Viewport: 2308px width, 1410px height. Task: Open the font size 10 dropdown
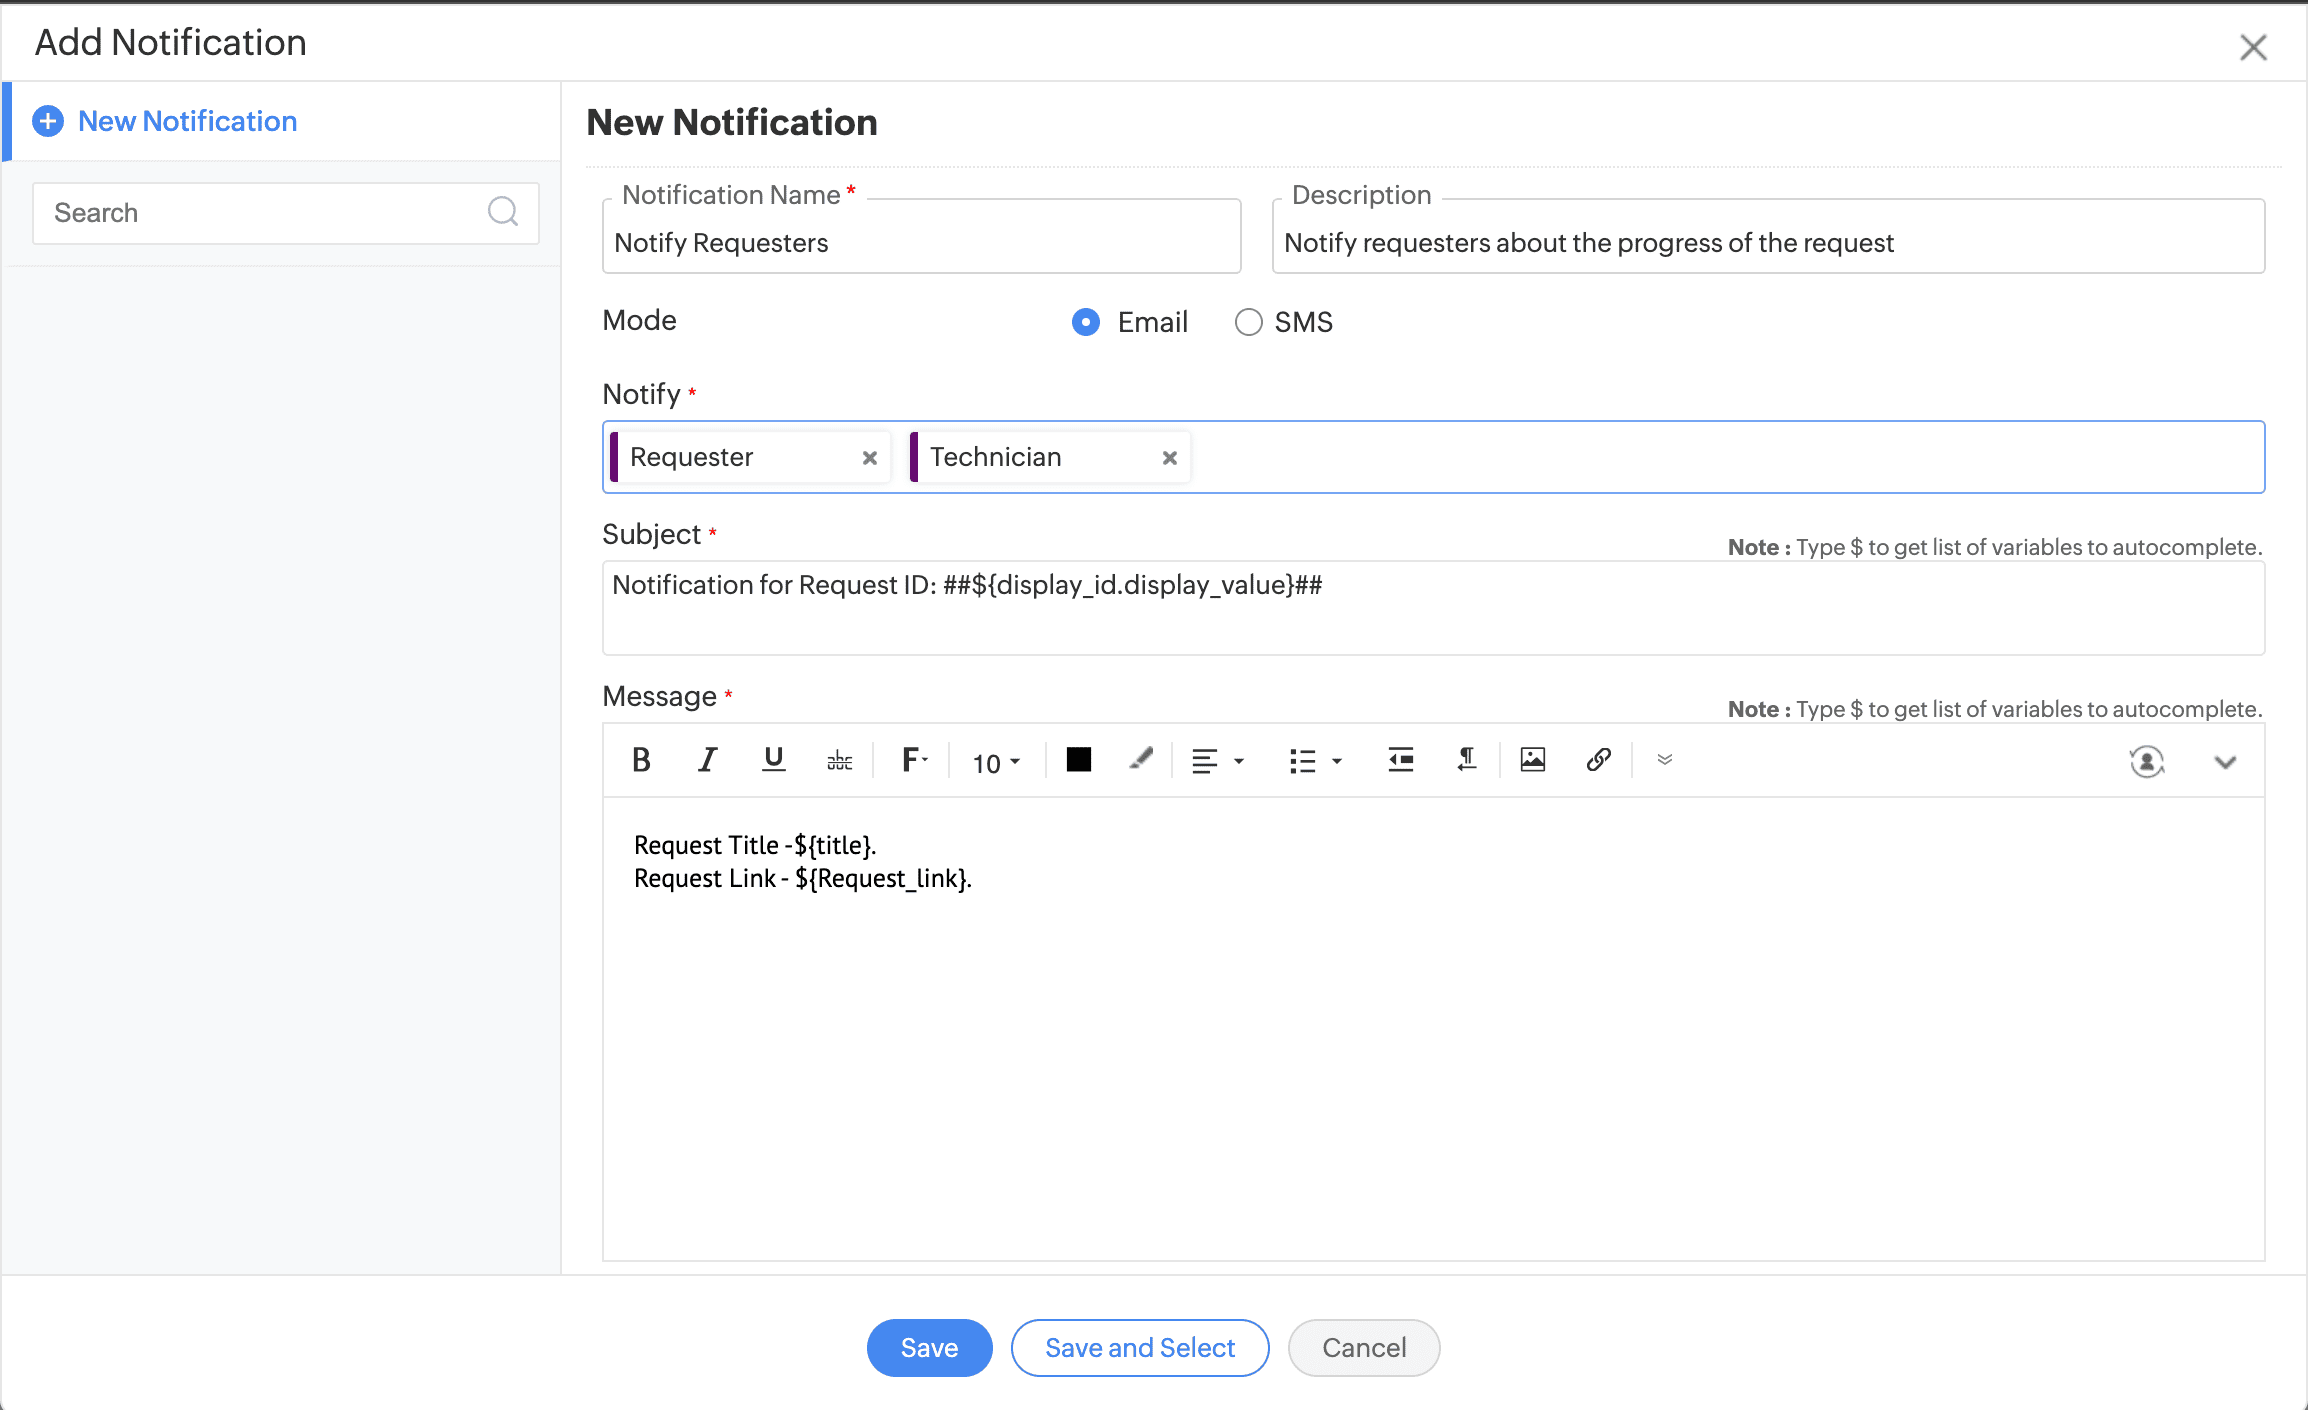[996, 763]
